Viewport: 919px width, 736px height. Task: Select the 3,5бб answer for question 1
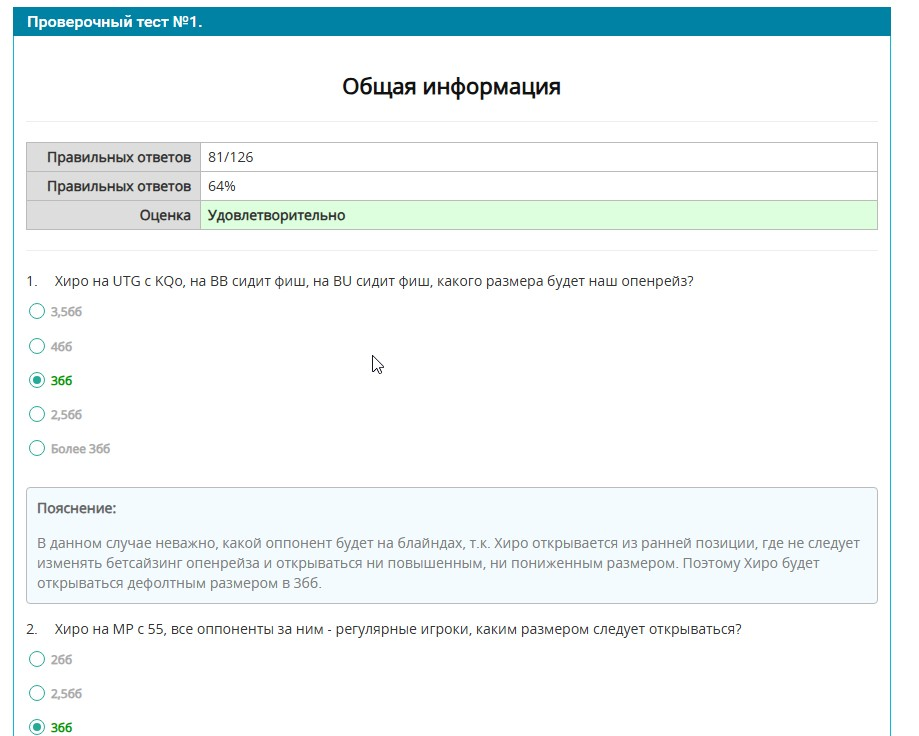[37, 311]
